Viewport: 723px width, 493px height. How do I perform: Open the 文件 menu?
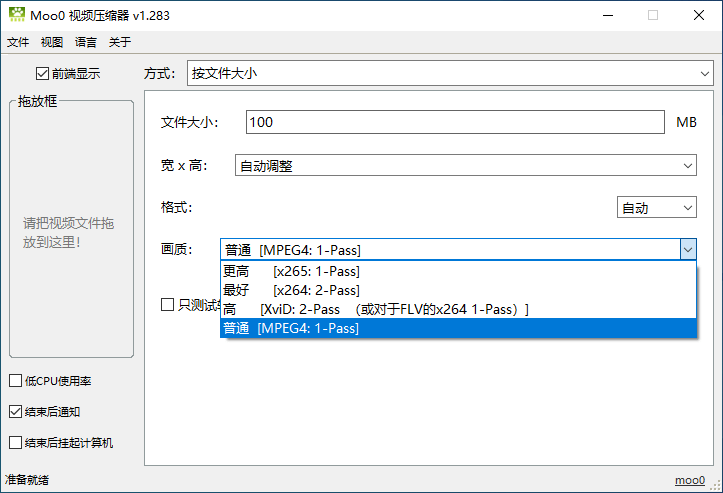pos(18,42)
